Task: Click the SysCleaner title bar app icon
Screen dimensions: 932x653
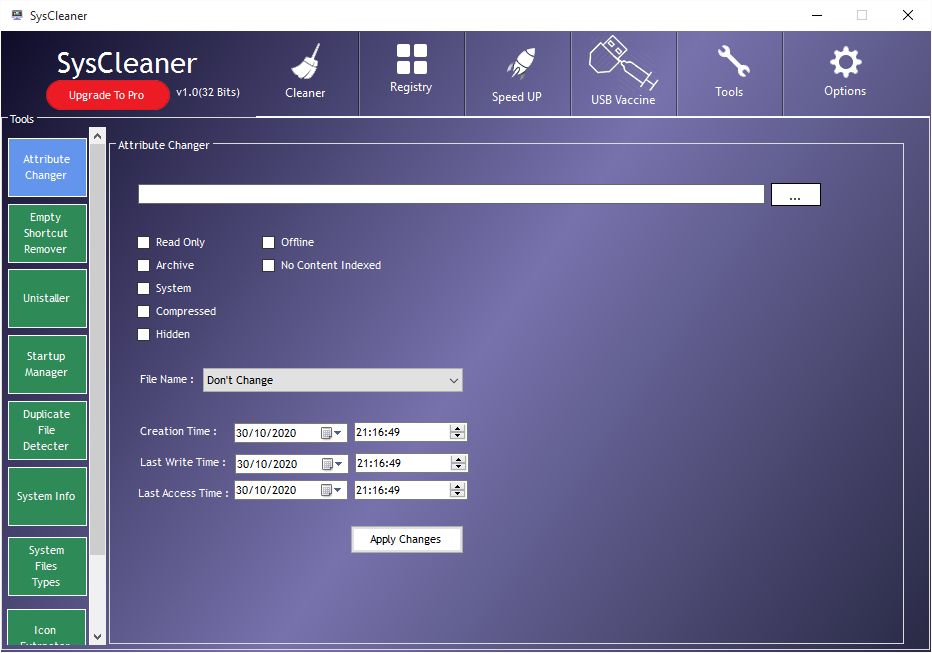Action: [x=17, y=15]
